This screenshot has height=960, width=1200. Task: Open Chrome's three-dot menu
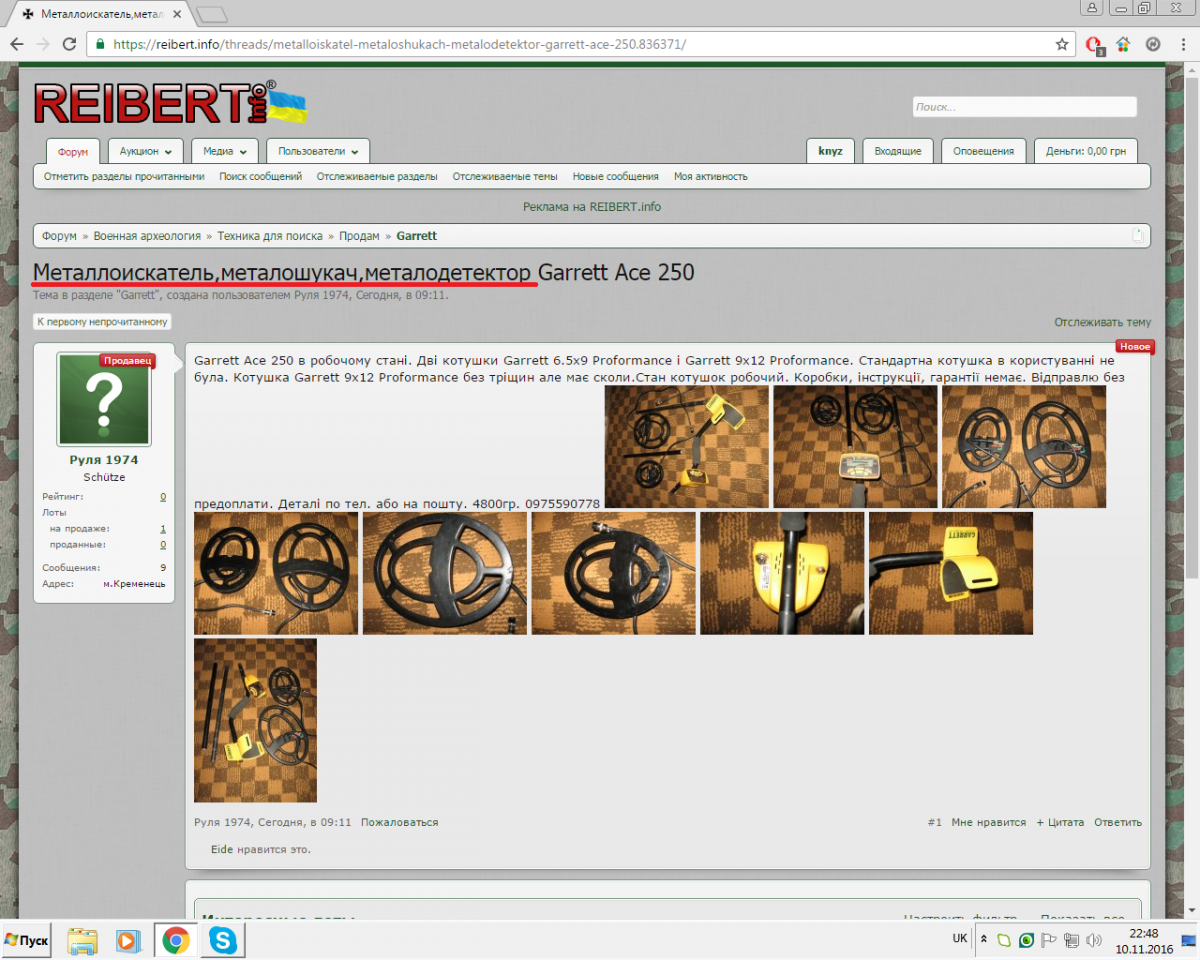[x=1183, y=44]
